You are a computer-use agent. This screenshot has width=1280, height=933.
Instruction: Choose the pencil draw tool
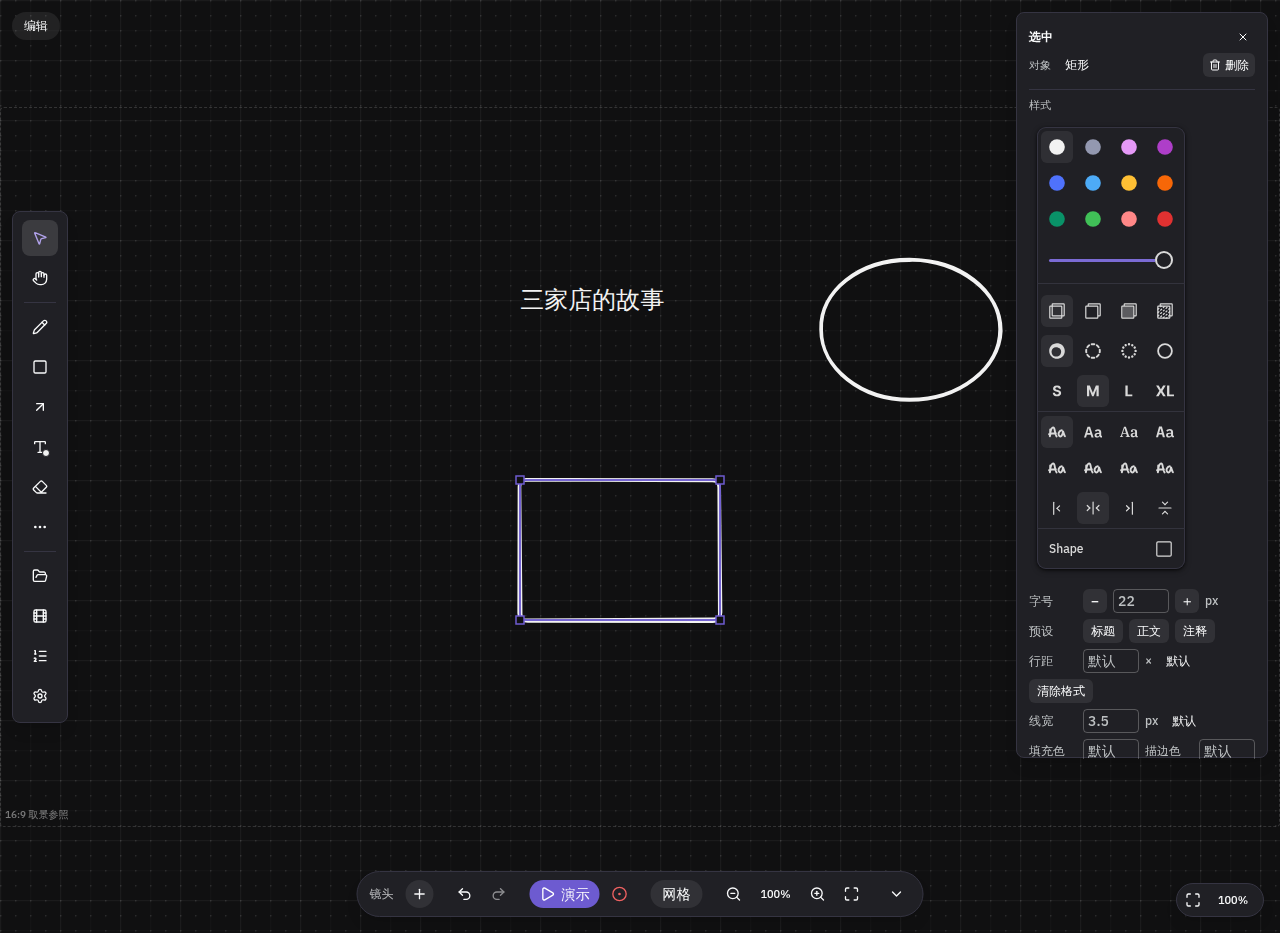click(40, 327)
